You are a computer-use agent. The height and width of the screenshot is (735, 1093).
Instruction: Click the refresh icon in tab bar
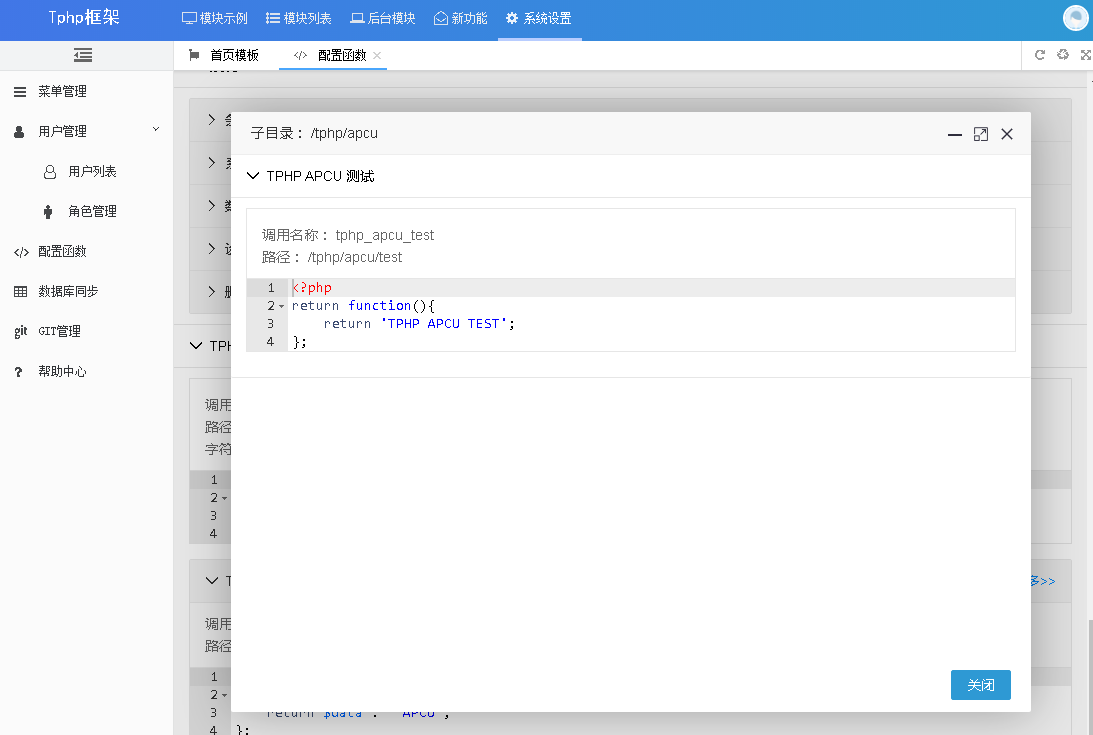(1039, 55)
